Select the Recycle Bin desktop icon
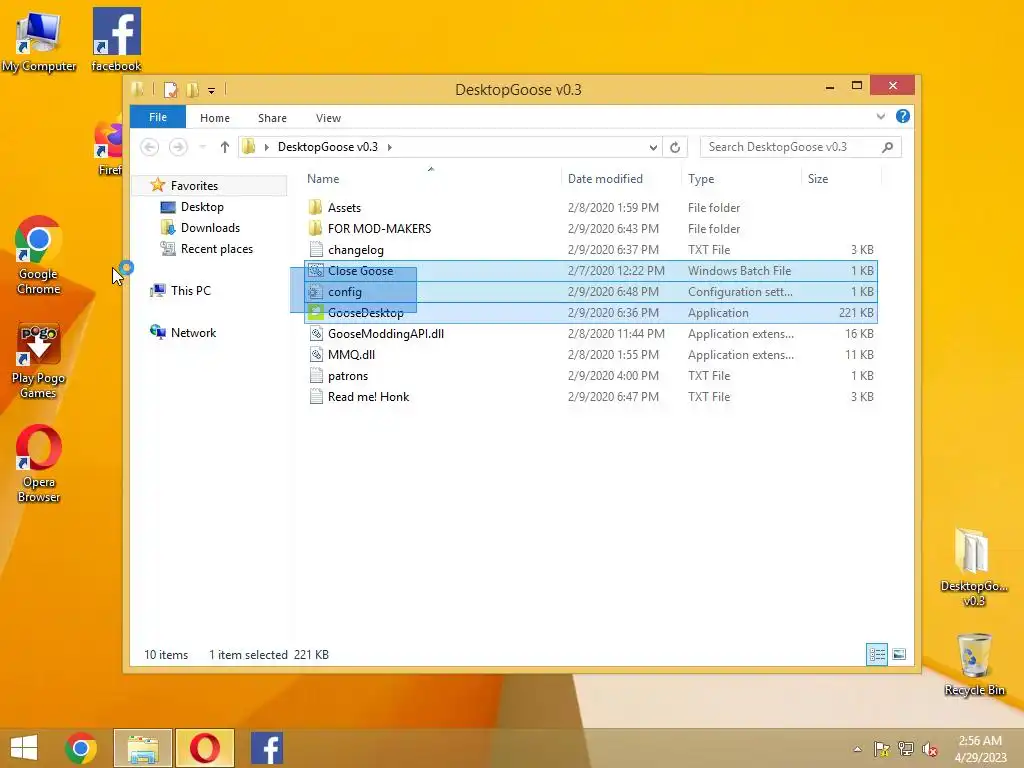Screen dimensions: 1024x768 click(x=974, y=665)
